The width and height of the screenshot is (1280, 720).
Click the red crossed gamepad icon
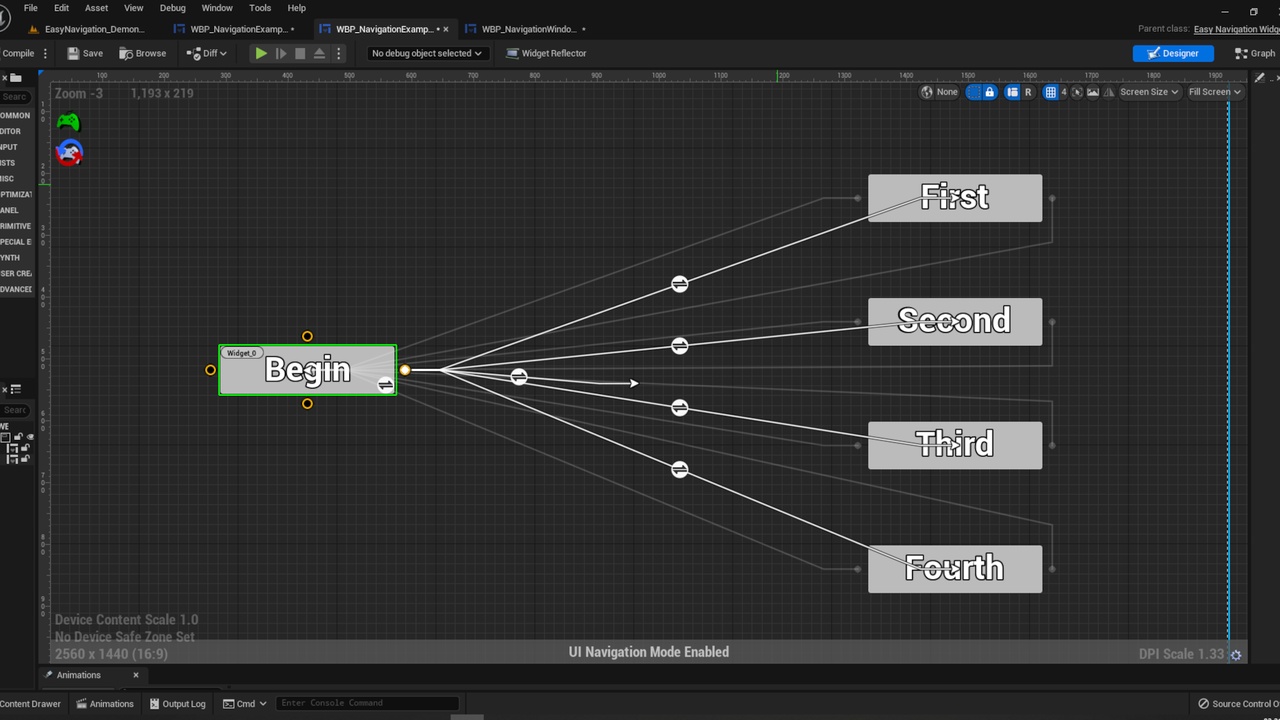[69, 153]
